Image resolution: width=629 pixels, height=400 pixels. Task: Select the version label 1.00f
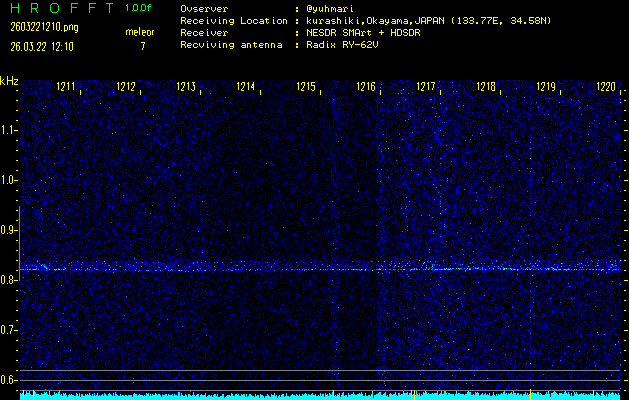click(138, 8)
